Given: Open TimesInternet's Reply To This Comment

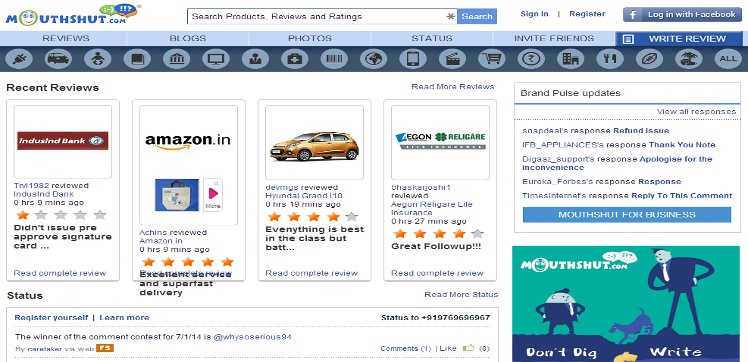Looking at the screenshot, I should tap(682, 196).
